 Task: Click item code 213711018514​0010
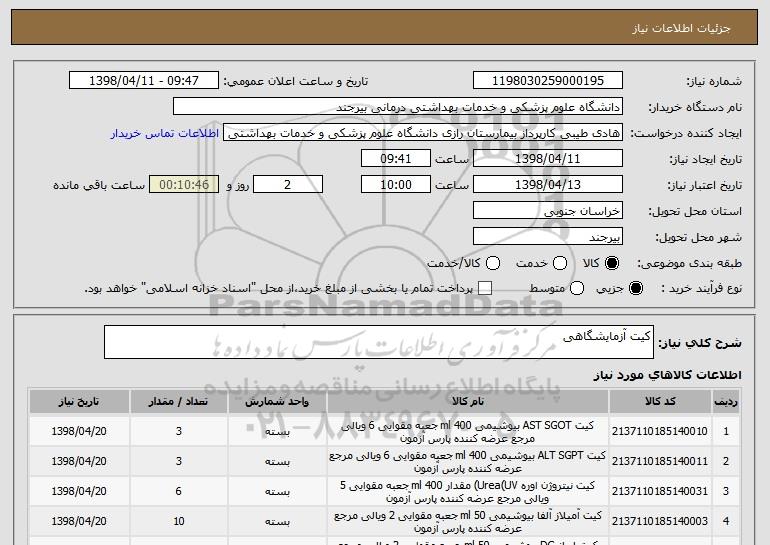point(660,432)
